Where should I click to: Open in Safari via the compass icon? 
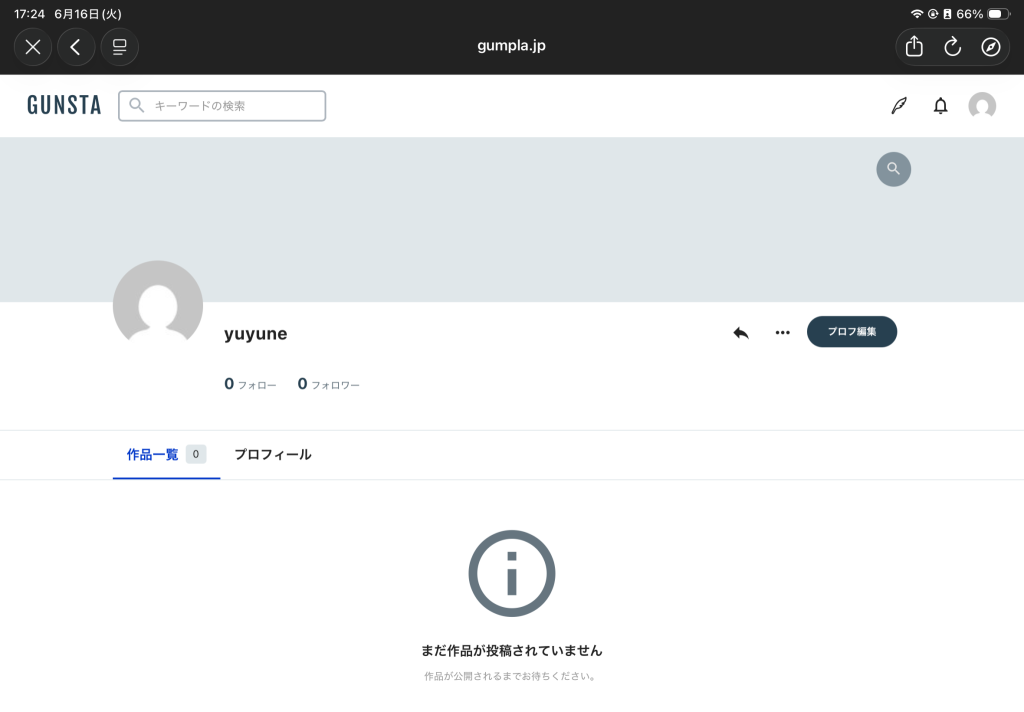pyautogui.click(x=991, y=46)
